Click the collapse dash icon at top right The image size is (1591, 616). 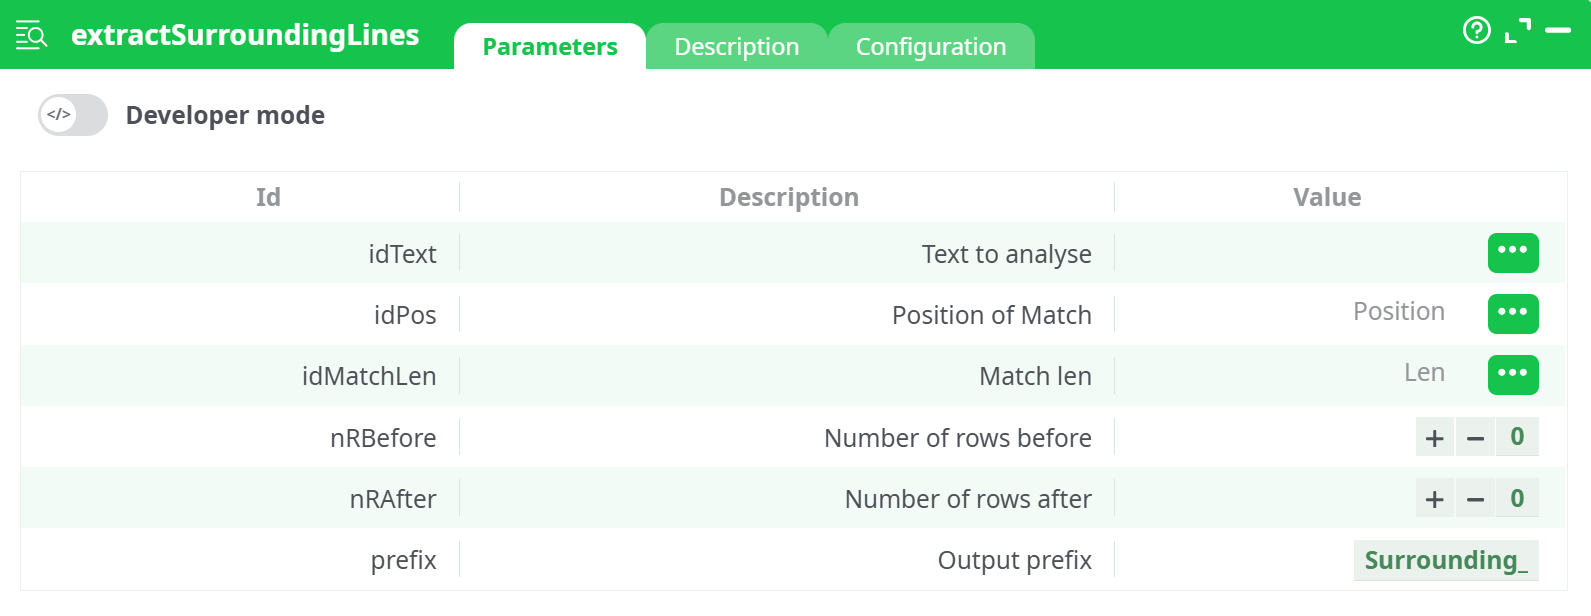pos(1557,31)
